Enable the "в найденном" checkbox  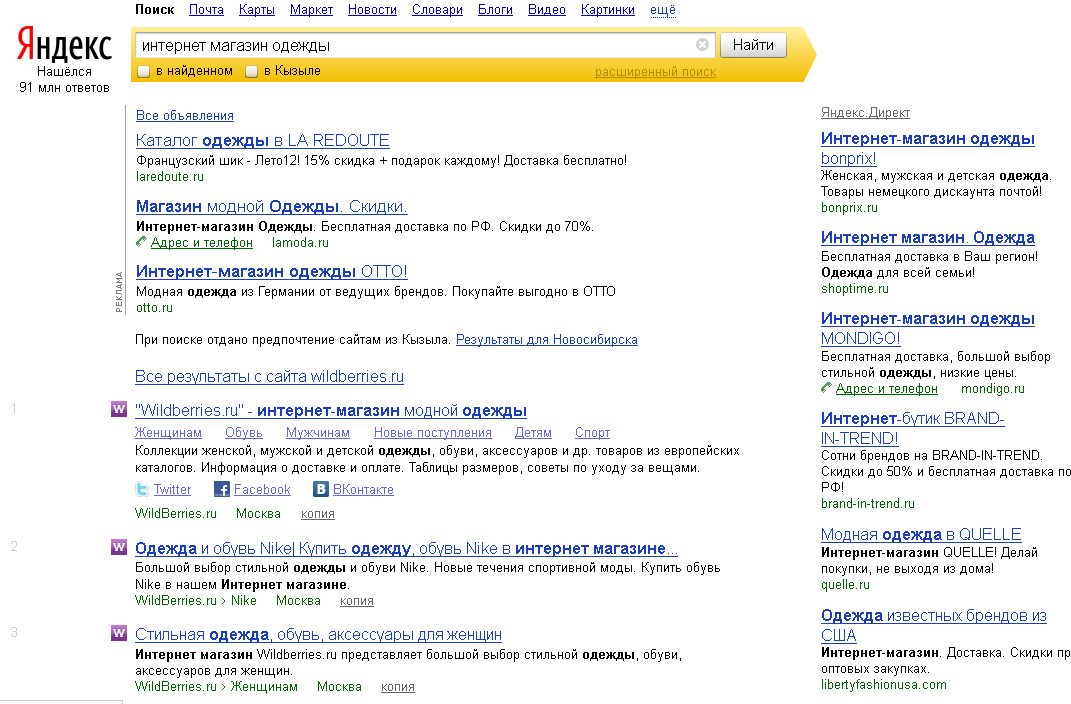coord(144,72)
